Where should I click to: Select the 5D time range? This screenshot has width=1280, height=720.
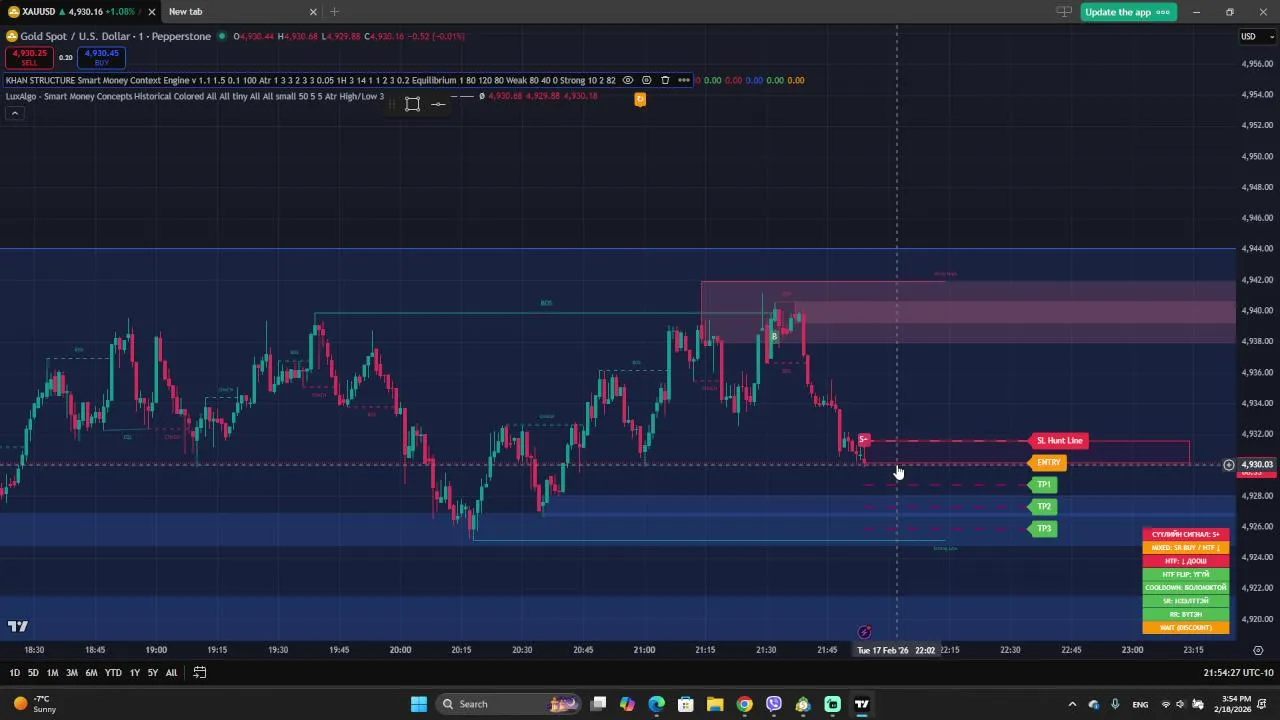pyautogui.click(x=33, y=673)
